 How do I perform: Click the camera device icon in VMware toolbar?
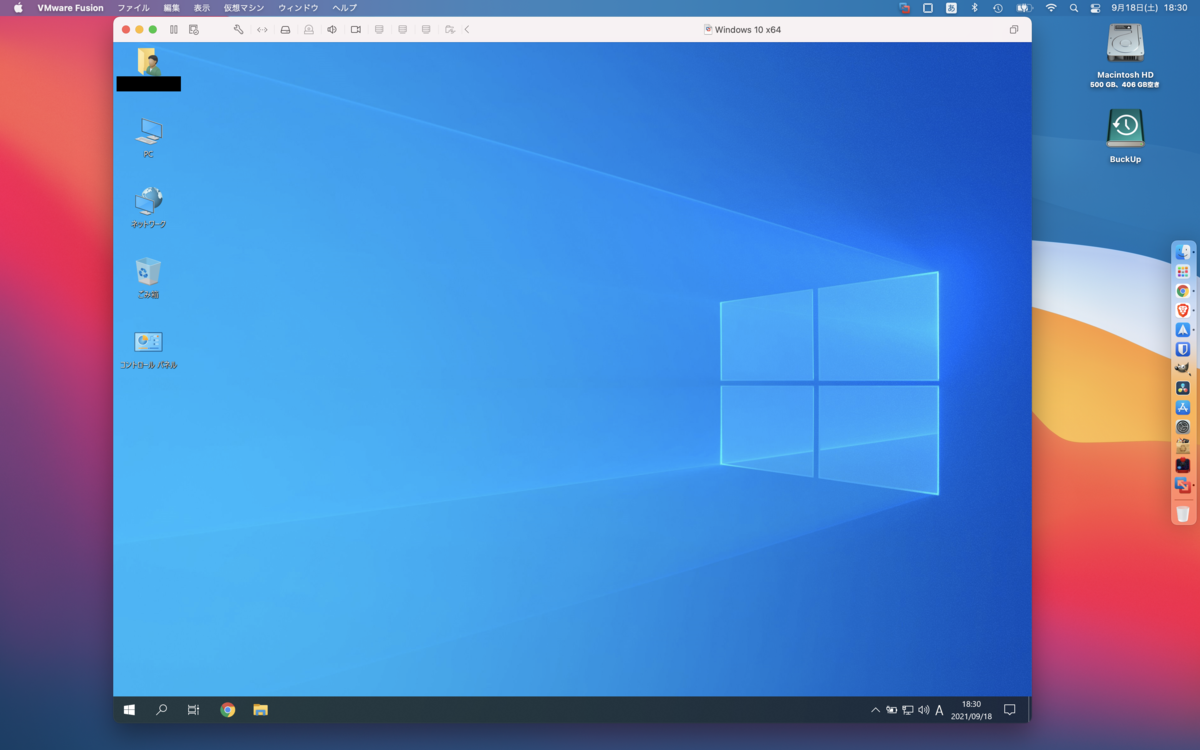point(355,30)
